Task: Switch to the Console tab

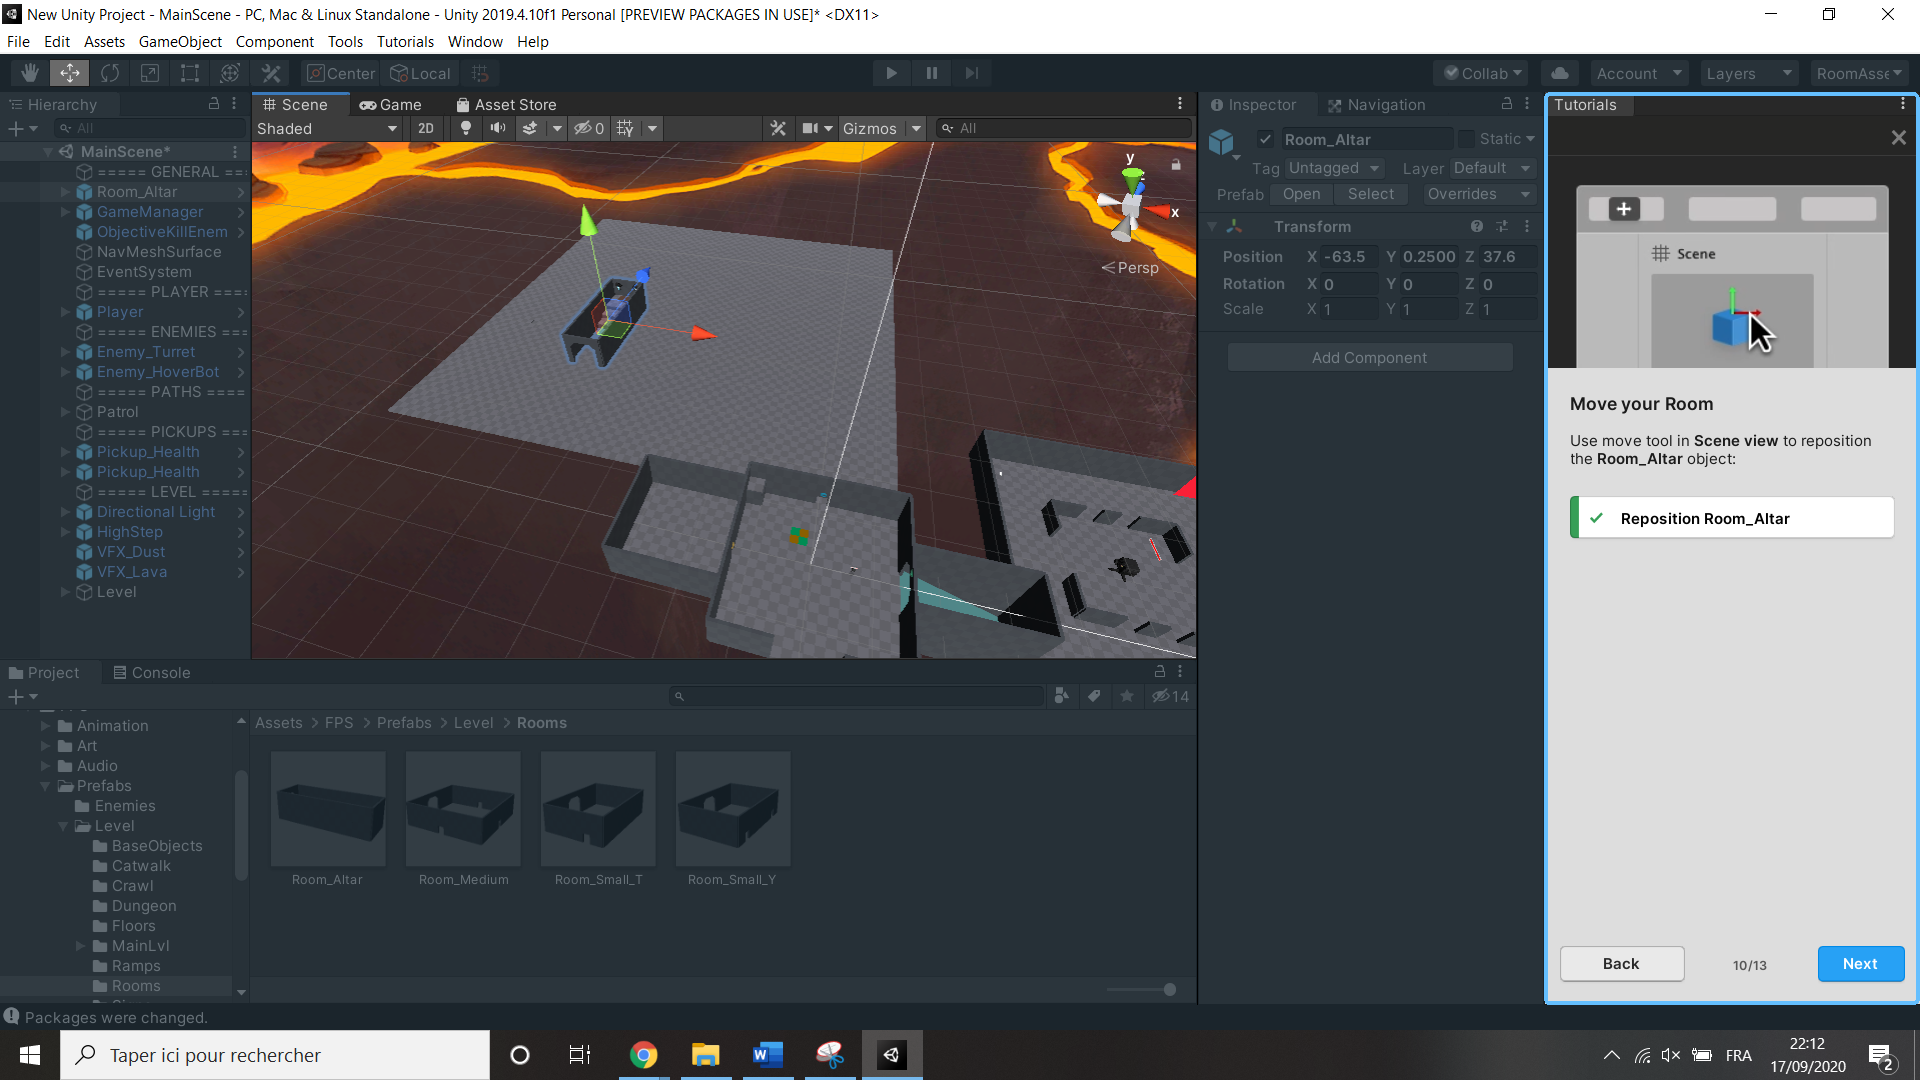Action: [x=152, y=672]
